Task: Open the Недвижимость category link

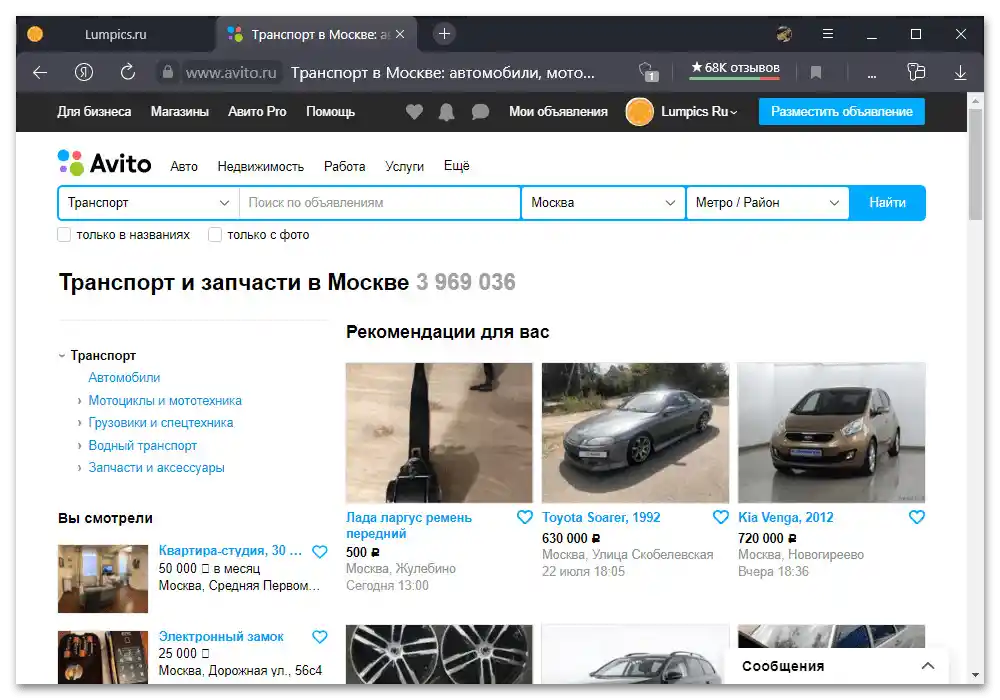Action: [x=260, y=166]
